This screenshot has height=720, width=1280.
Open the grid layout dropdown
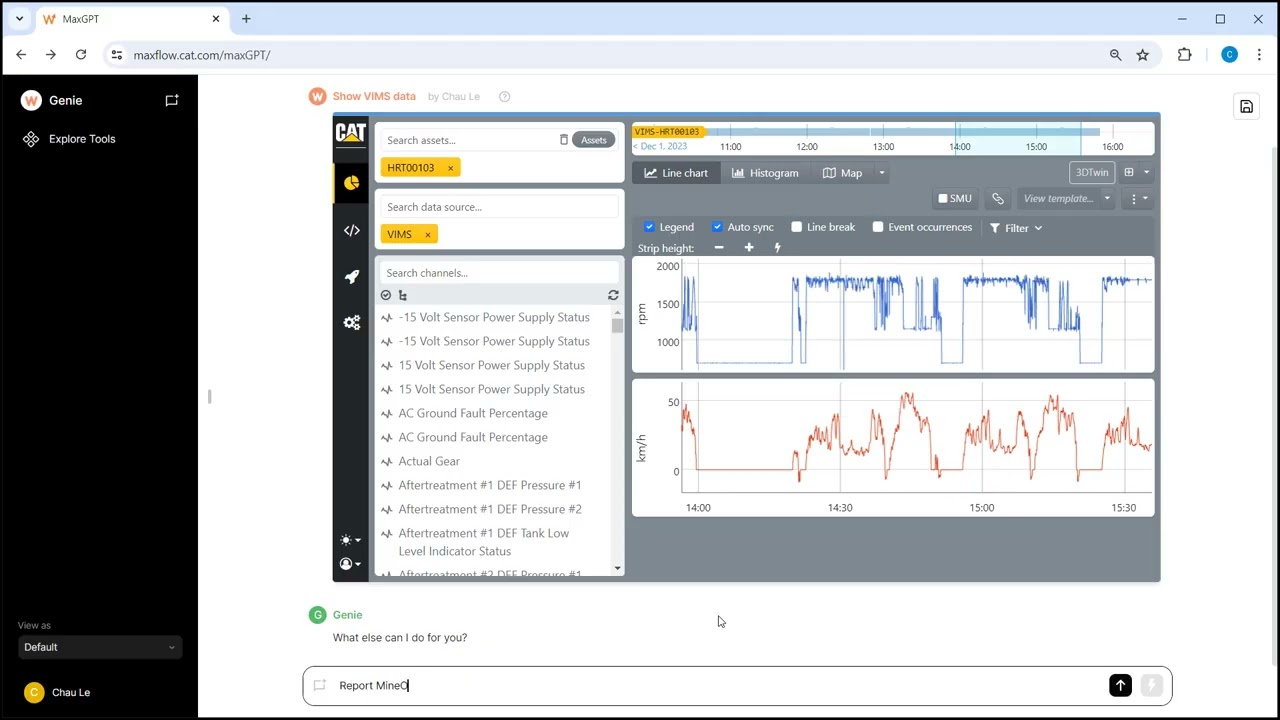[1137, 173]
